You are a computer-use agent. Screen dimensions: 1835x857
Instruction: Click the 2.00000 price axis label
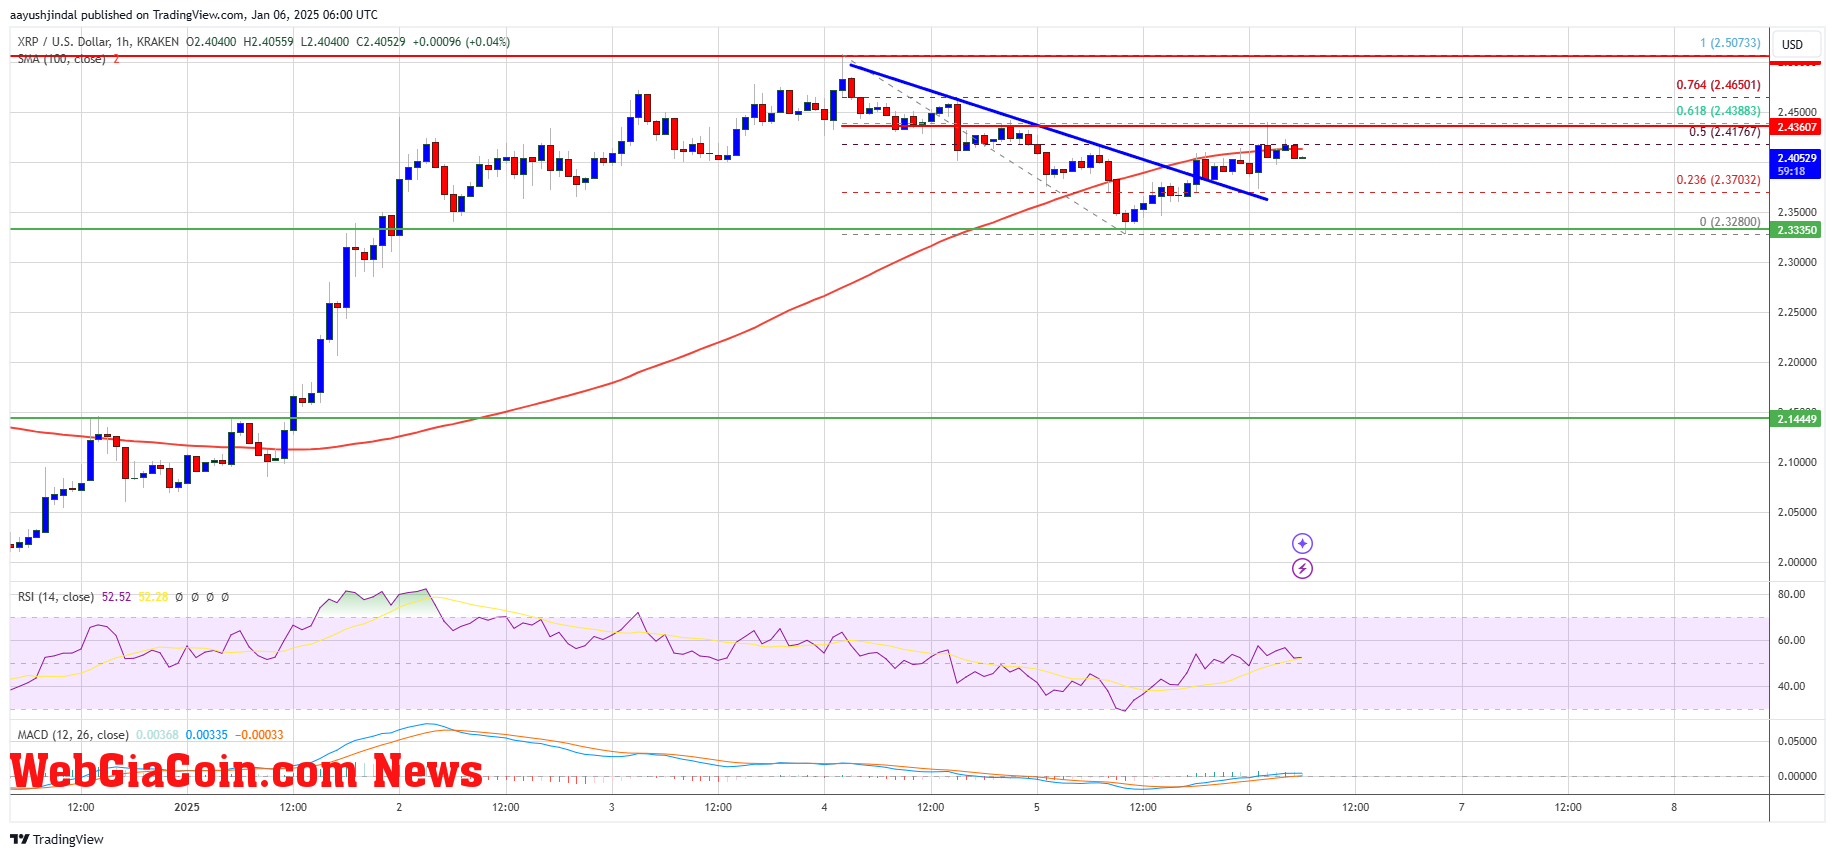(x=1797, y=562)
